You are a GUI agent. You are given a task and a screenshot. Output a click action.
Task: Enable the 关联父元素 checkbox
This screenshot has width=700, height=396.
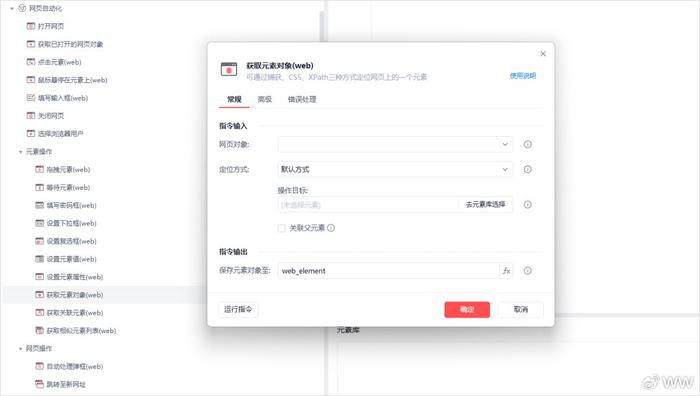282,228
